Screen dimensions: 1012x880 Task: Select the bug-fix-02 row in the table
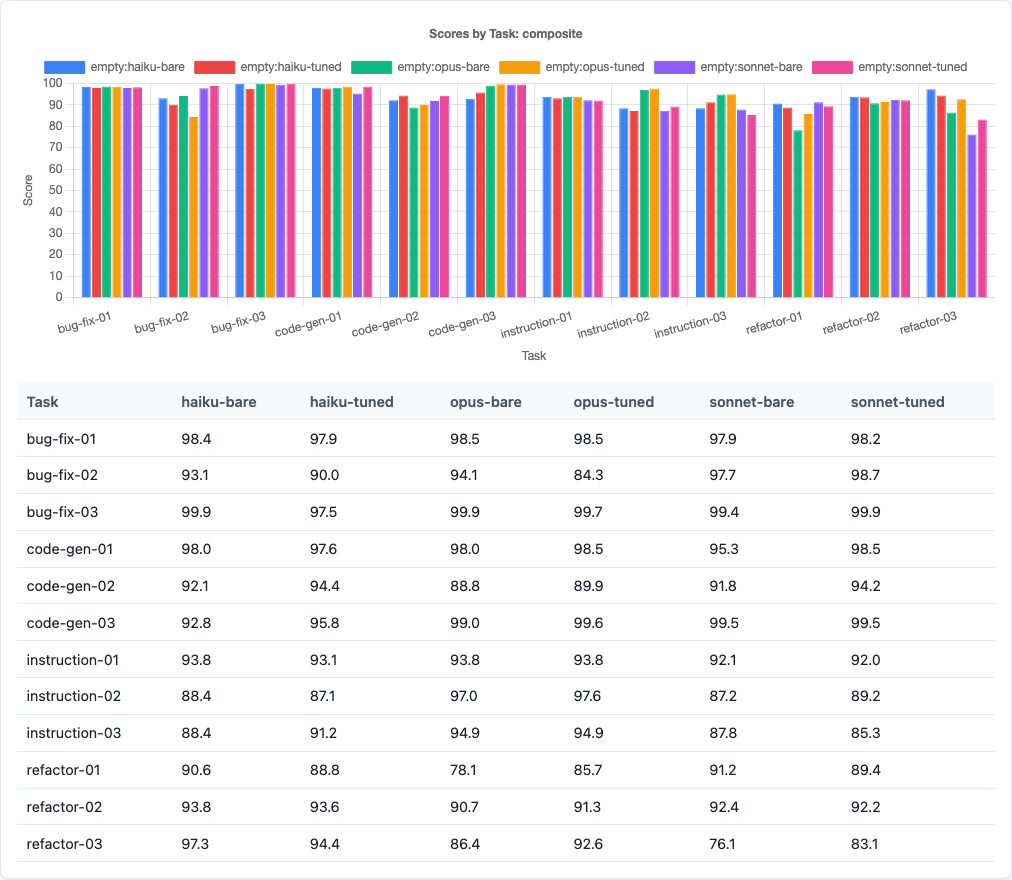coord(63,474)
